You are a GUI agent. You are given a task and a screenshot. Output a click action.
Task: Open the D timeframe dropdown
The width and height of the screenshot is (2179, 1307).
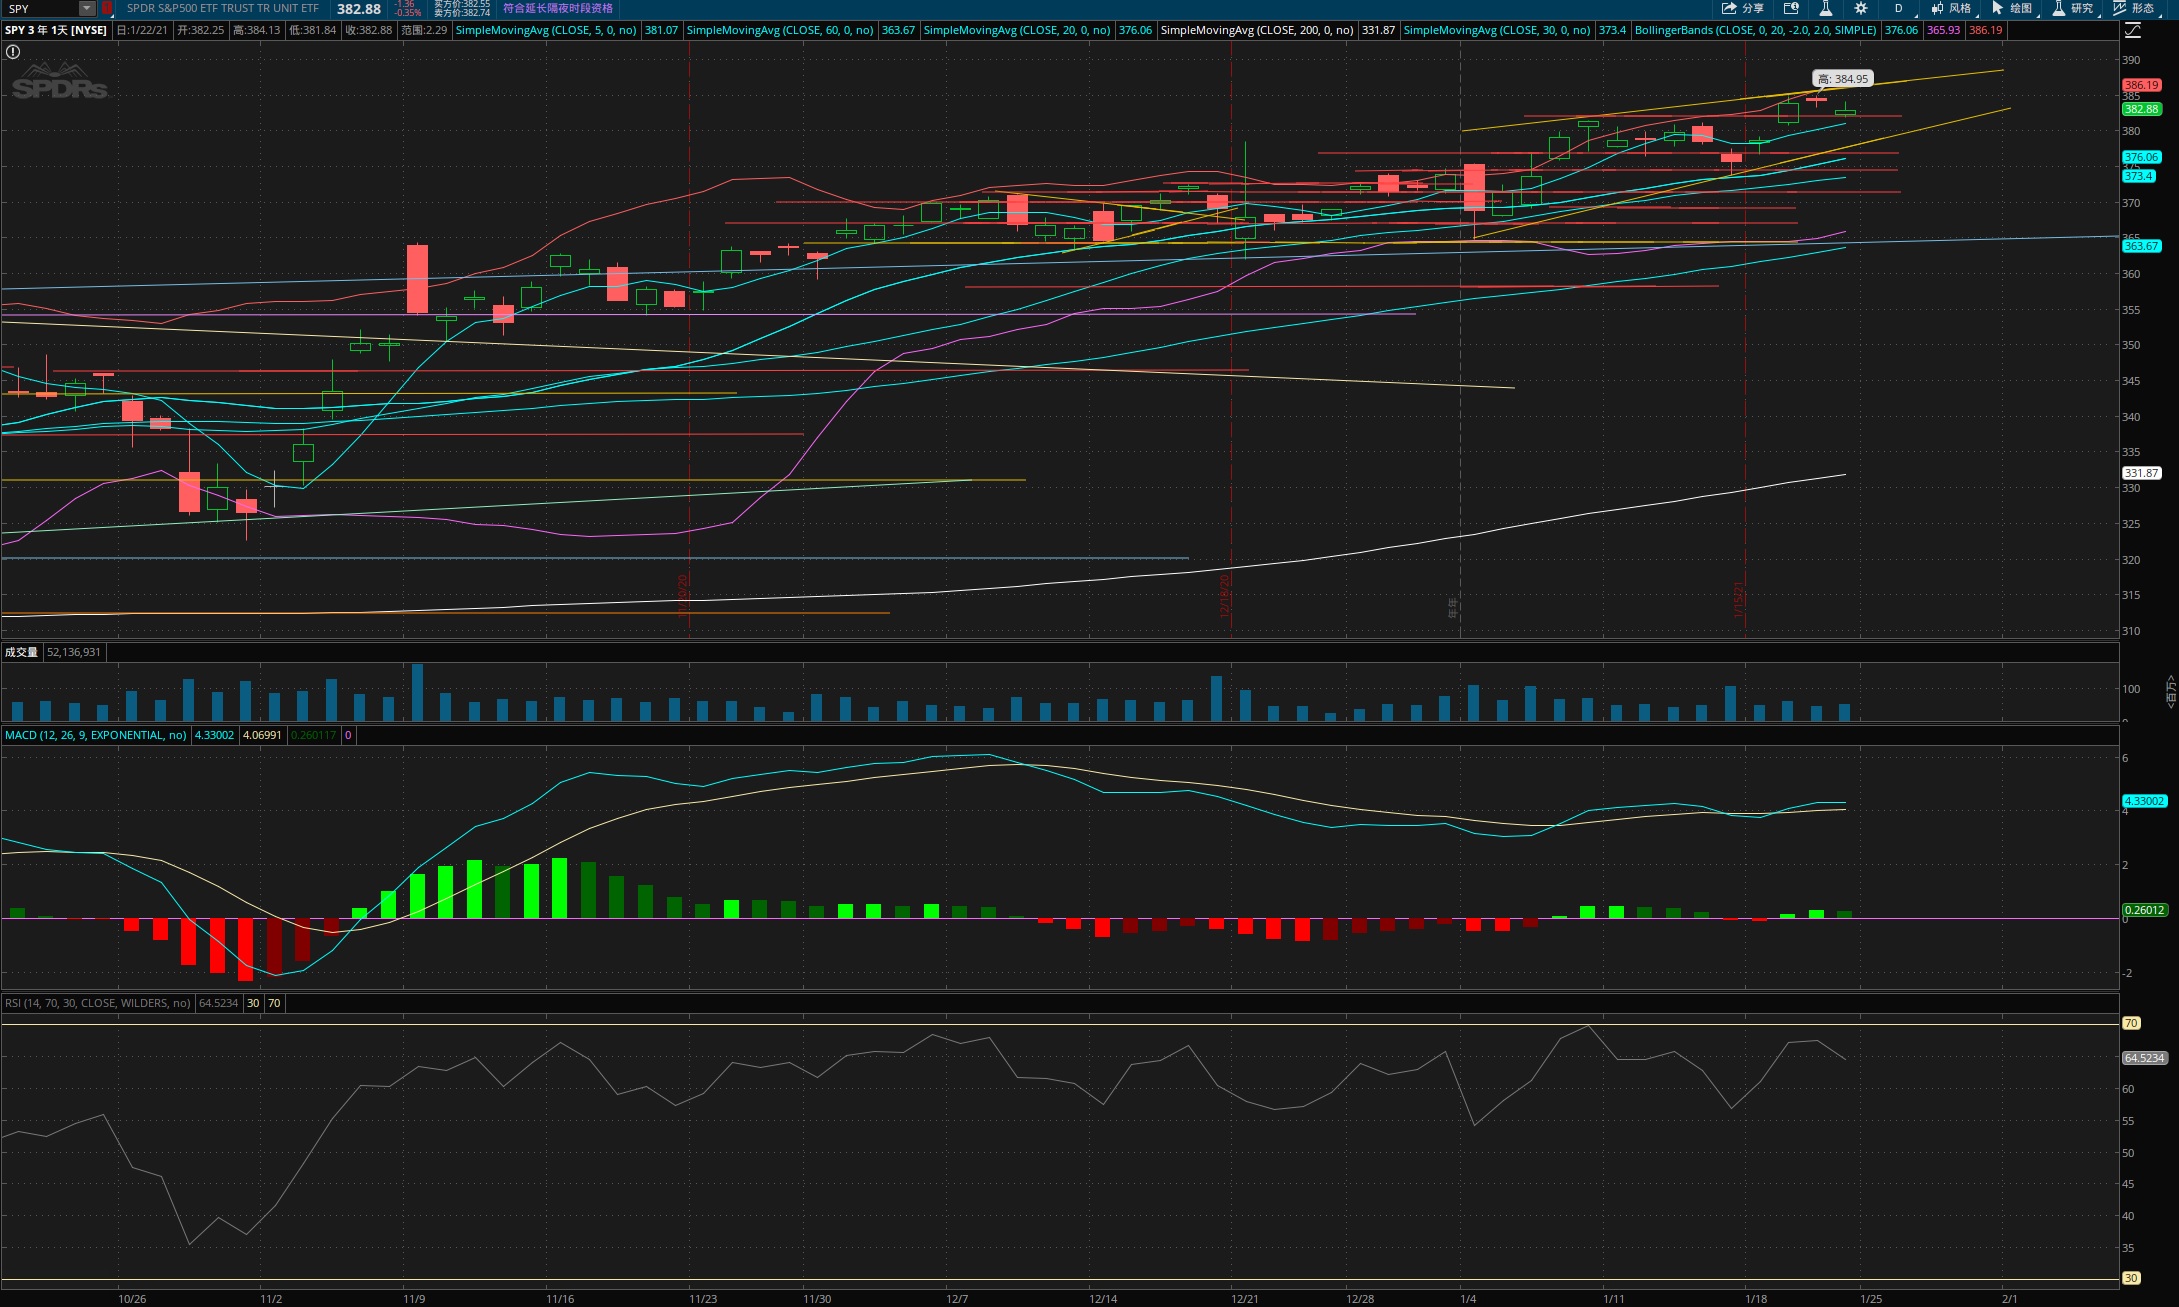1898,8
